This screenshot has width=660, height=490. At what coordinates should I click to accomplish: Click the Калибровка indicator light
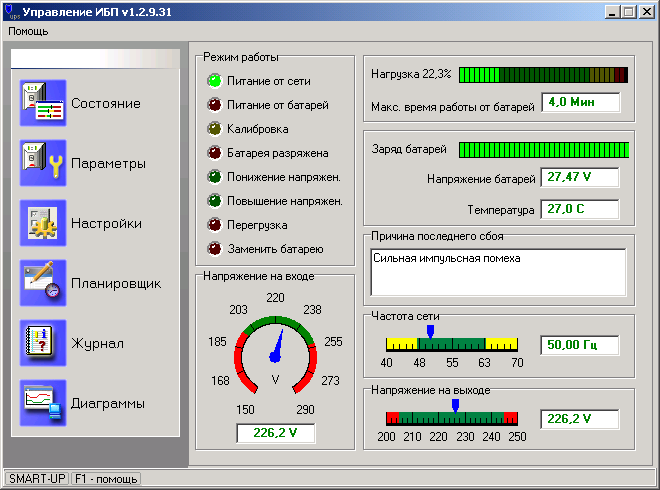(x=213, y=129)
